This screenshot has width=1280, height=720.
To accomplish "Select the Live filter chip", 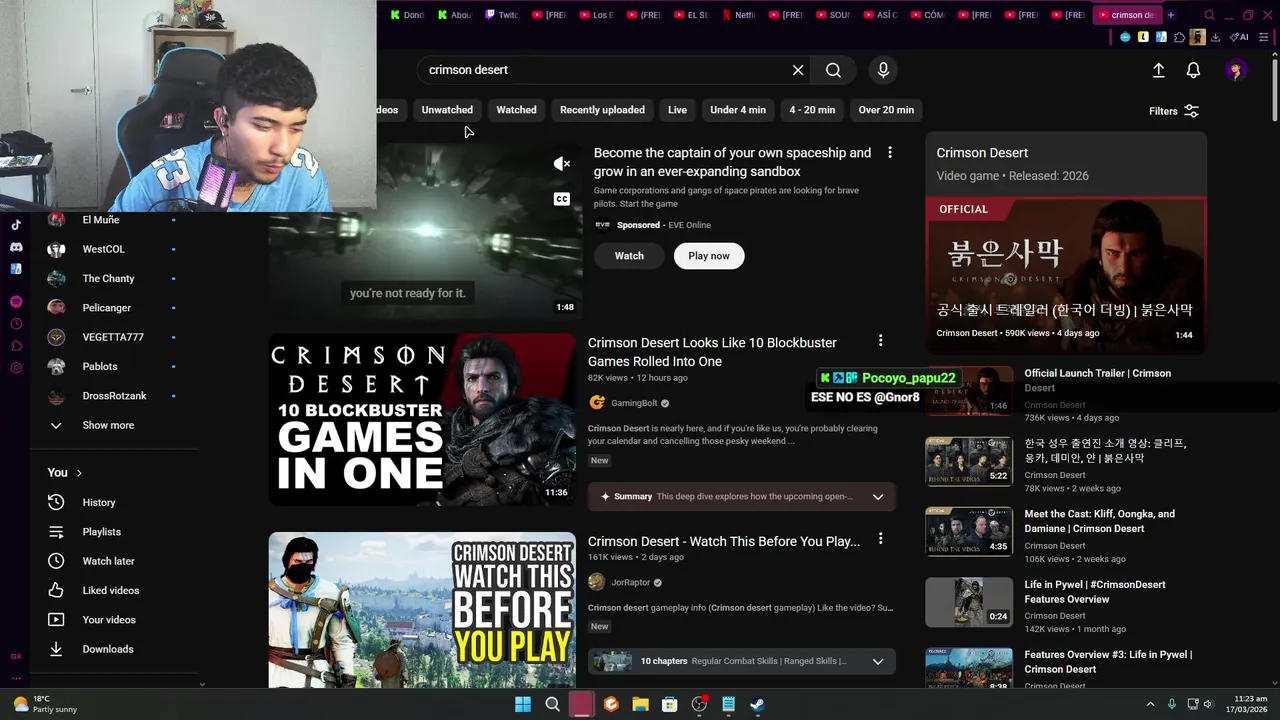I will coord(677,110).
